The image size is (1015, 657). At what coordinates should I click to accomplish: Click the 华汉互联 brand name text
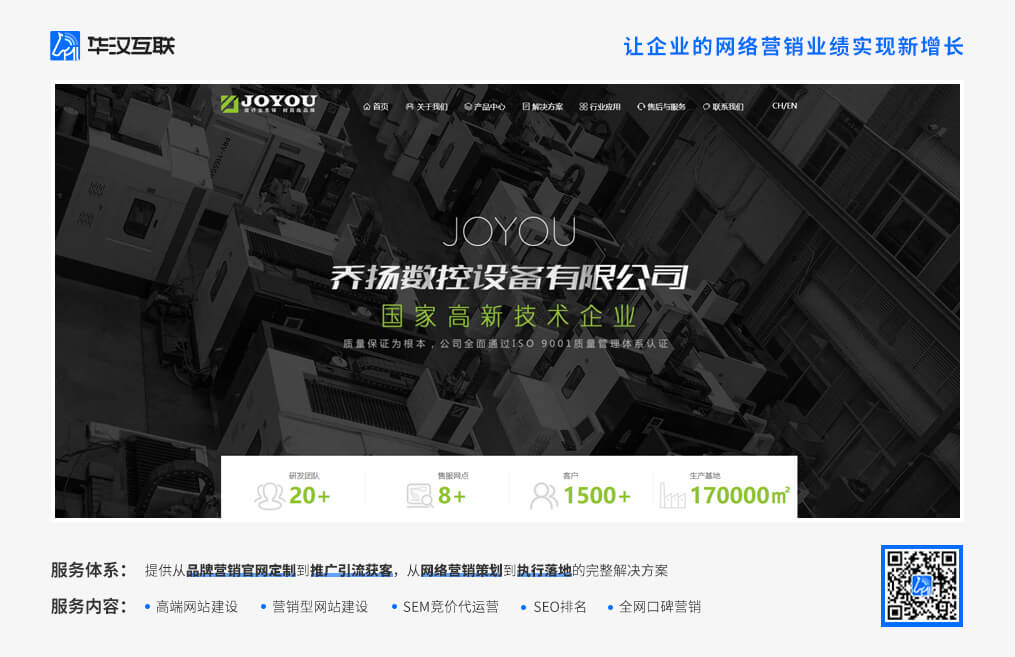click(131, 46)
